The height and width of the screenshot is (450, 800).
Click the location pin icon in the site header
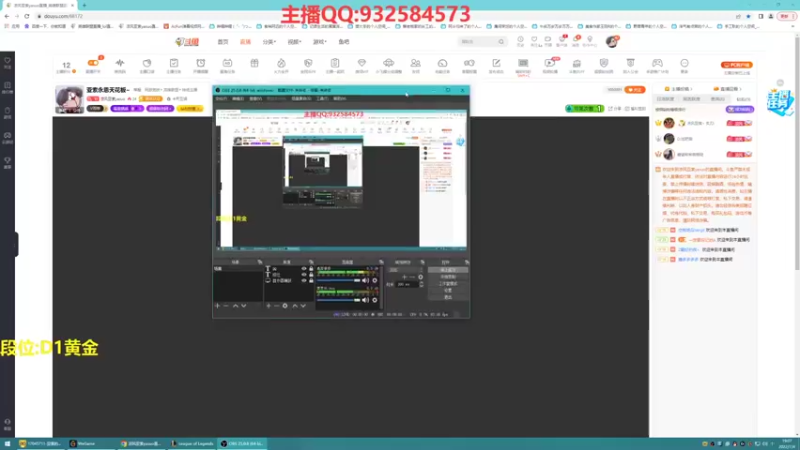[x=590, y=39]
